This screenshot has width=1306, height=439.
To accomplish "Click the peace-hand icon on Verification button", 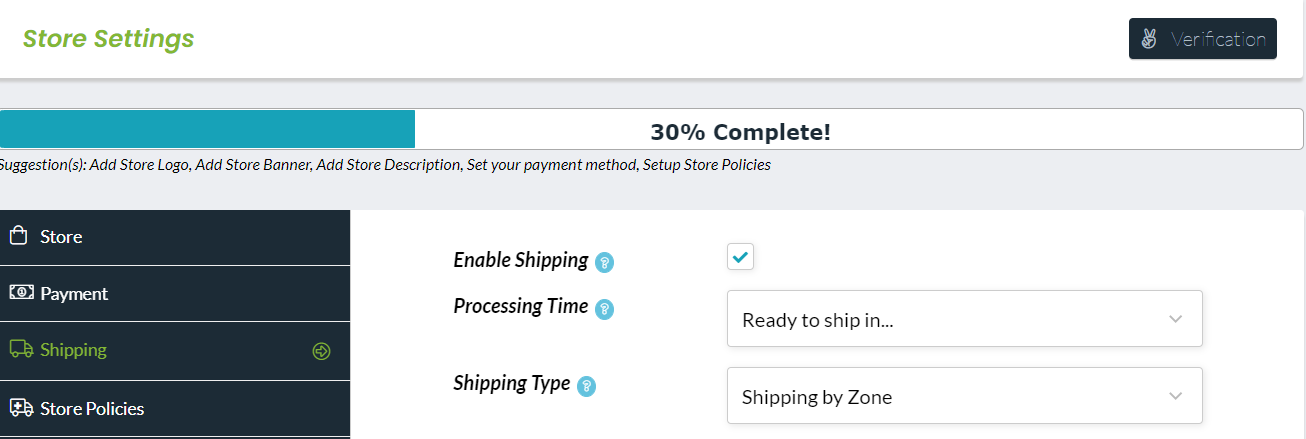I will [1151, 39].
